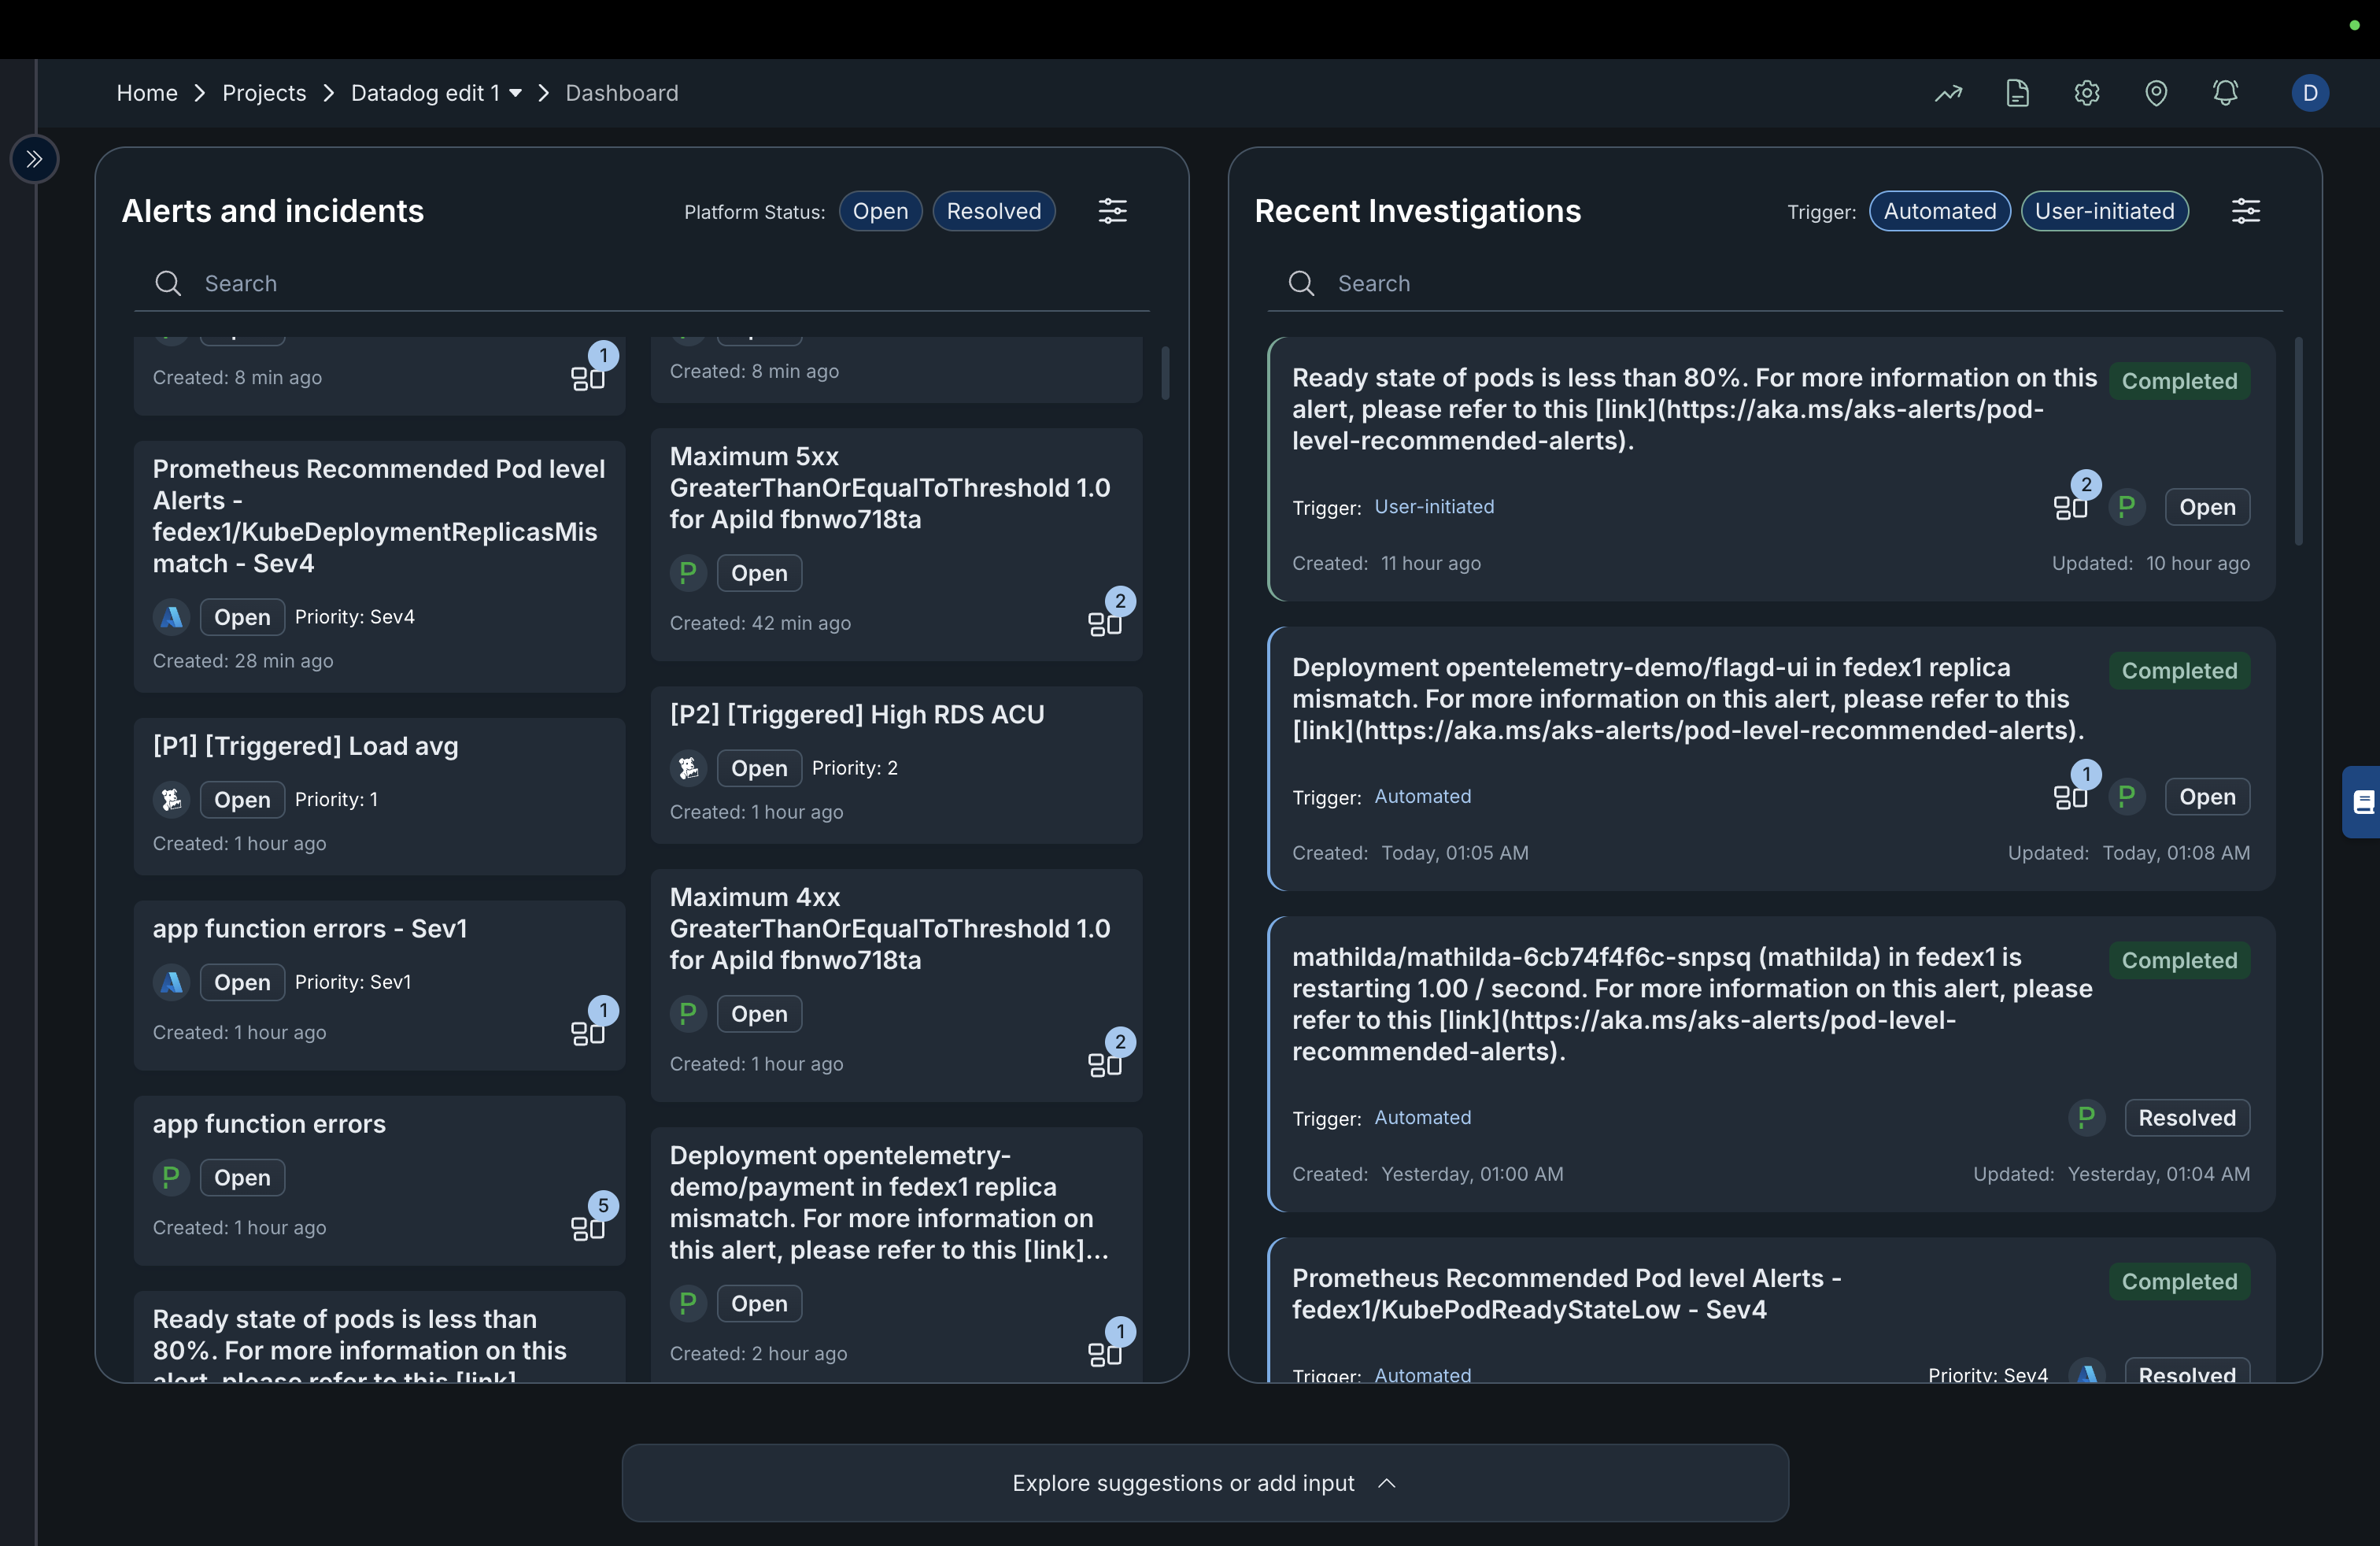Open filter options for Alerts and incidents
The image size is (2380, 1546).
1113,211
